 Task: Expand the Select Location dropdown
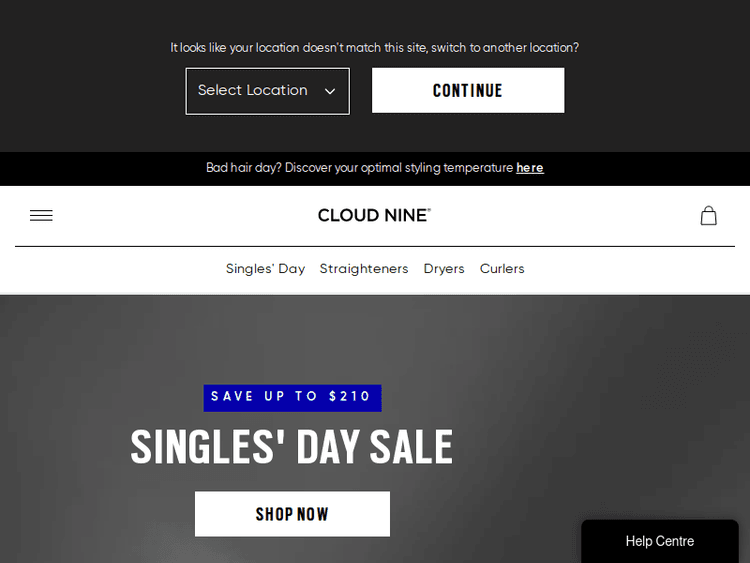click(253, 91)
